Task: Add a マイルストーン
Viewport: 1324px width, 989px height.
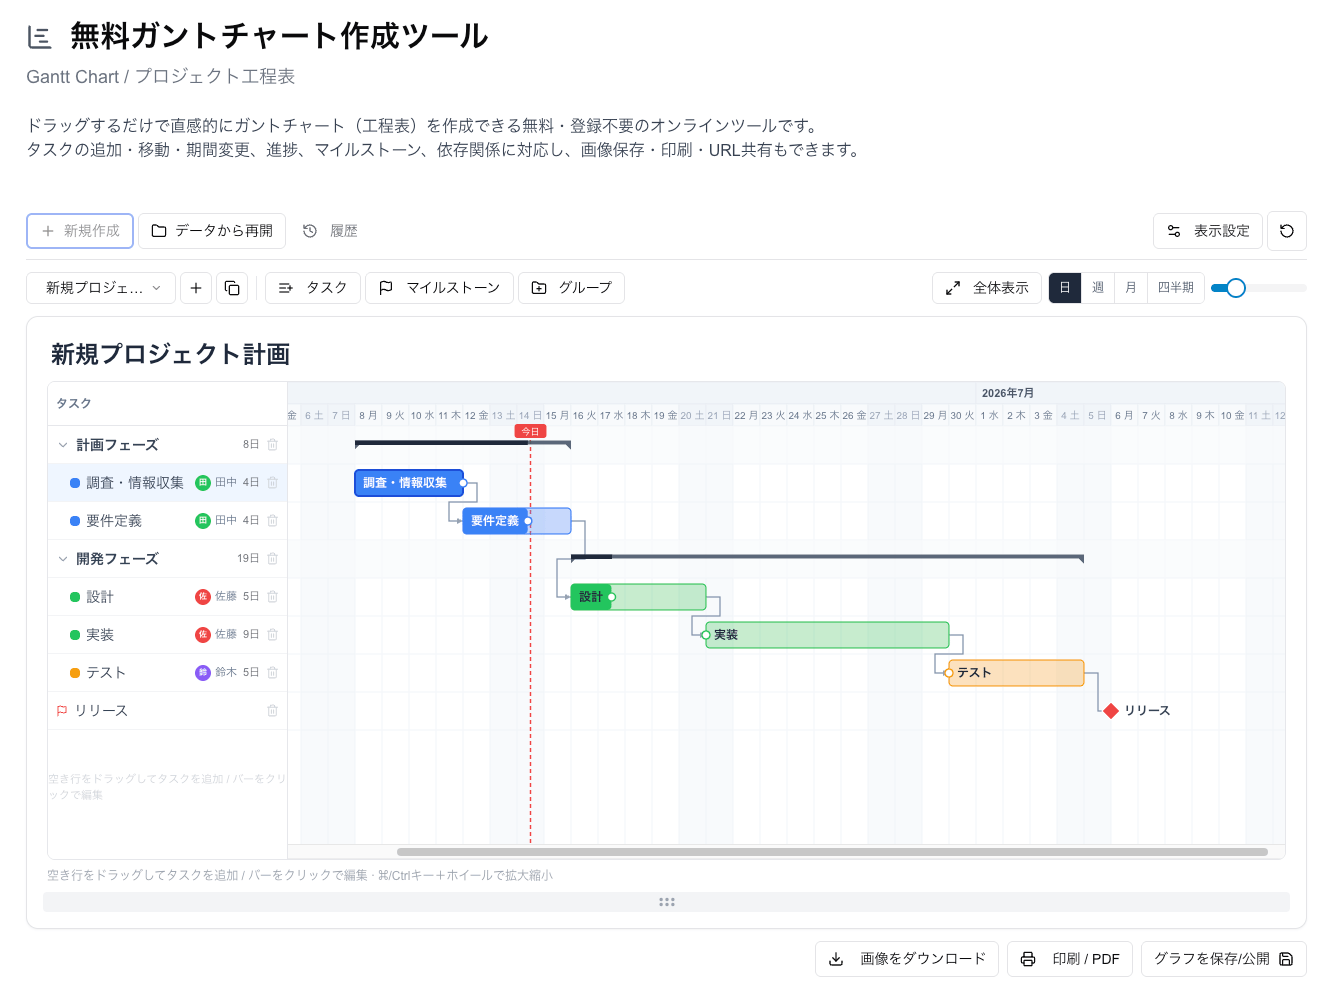Action: tap(440, 288)
